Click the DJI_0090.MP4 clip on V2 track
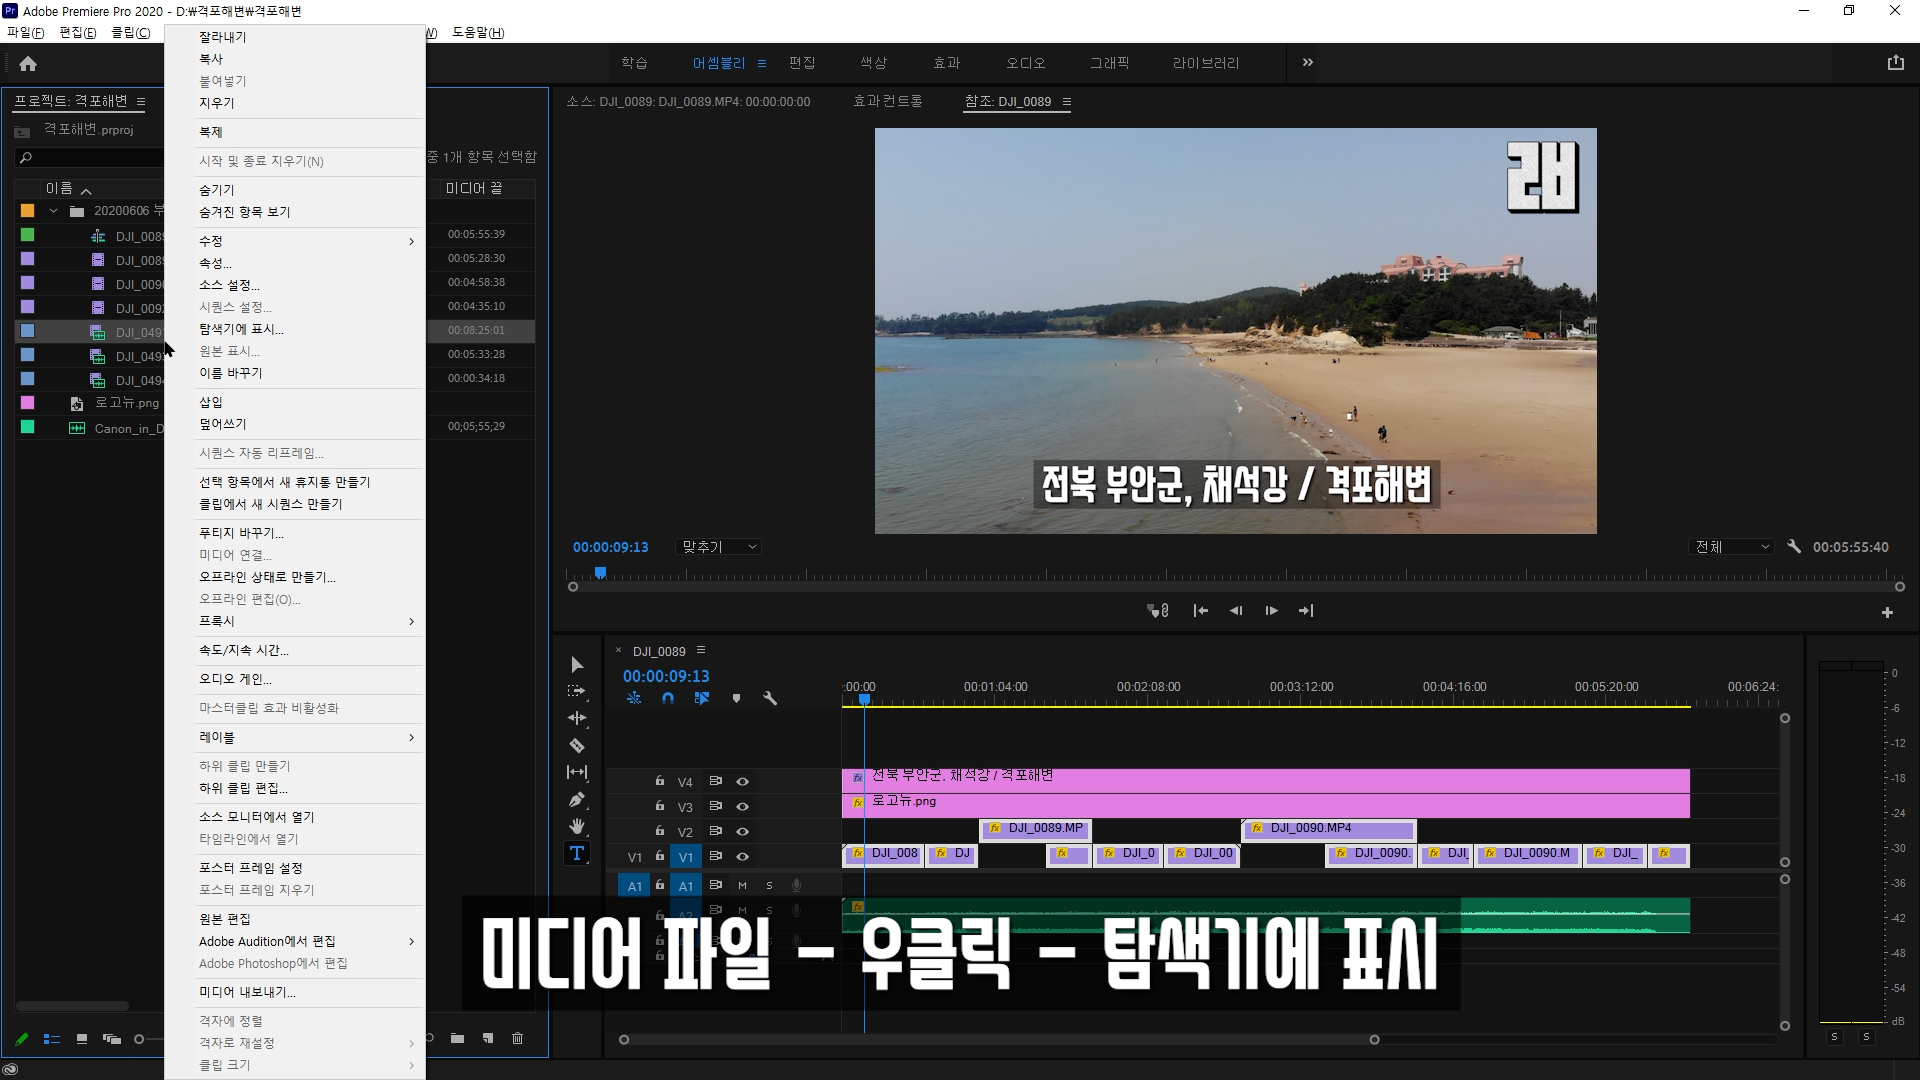The image size is (1920, 1080). 1328,829
